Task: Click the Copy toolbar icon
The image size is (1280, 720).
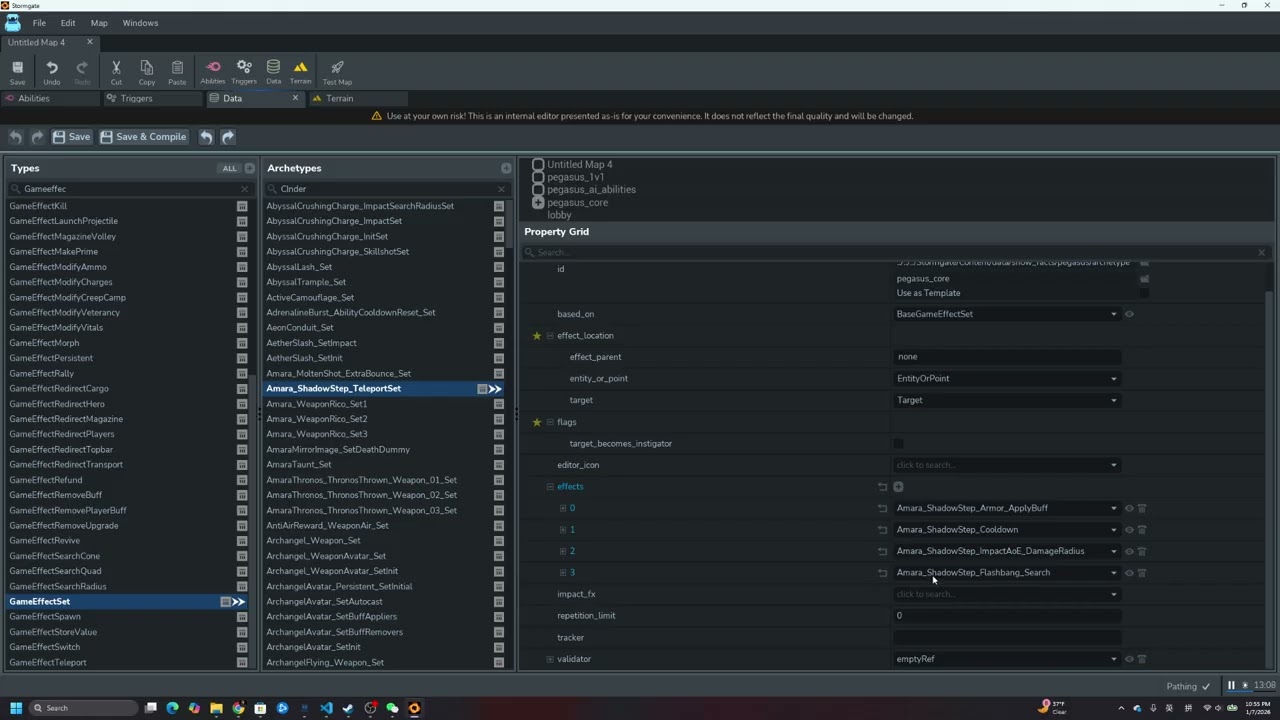Action: [146, 71]
